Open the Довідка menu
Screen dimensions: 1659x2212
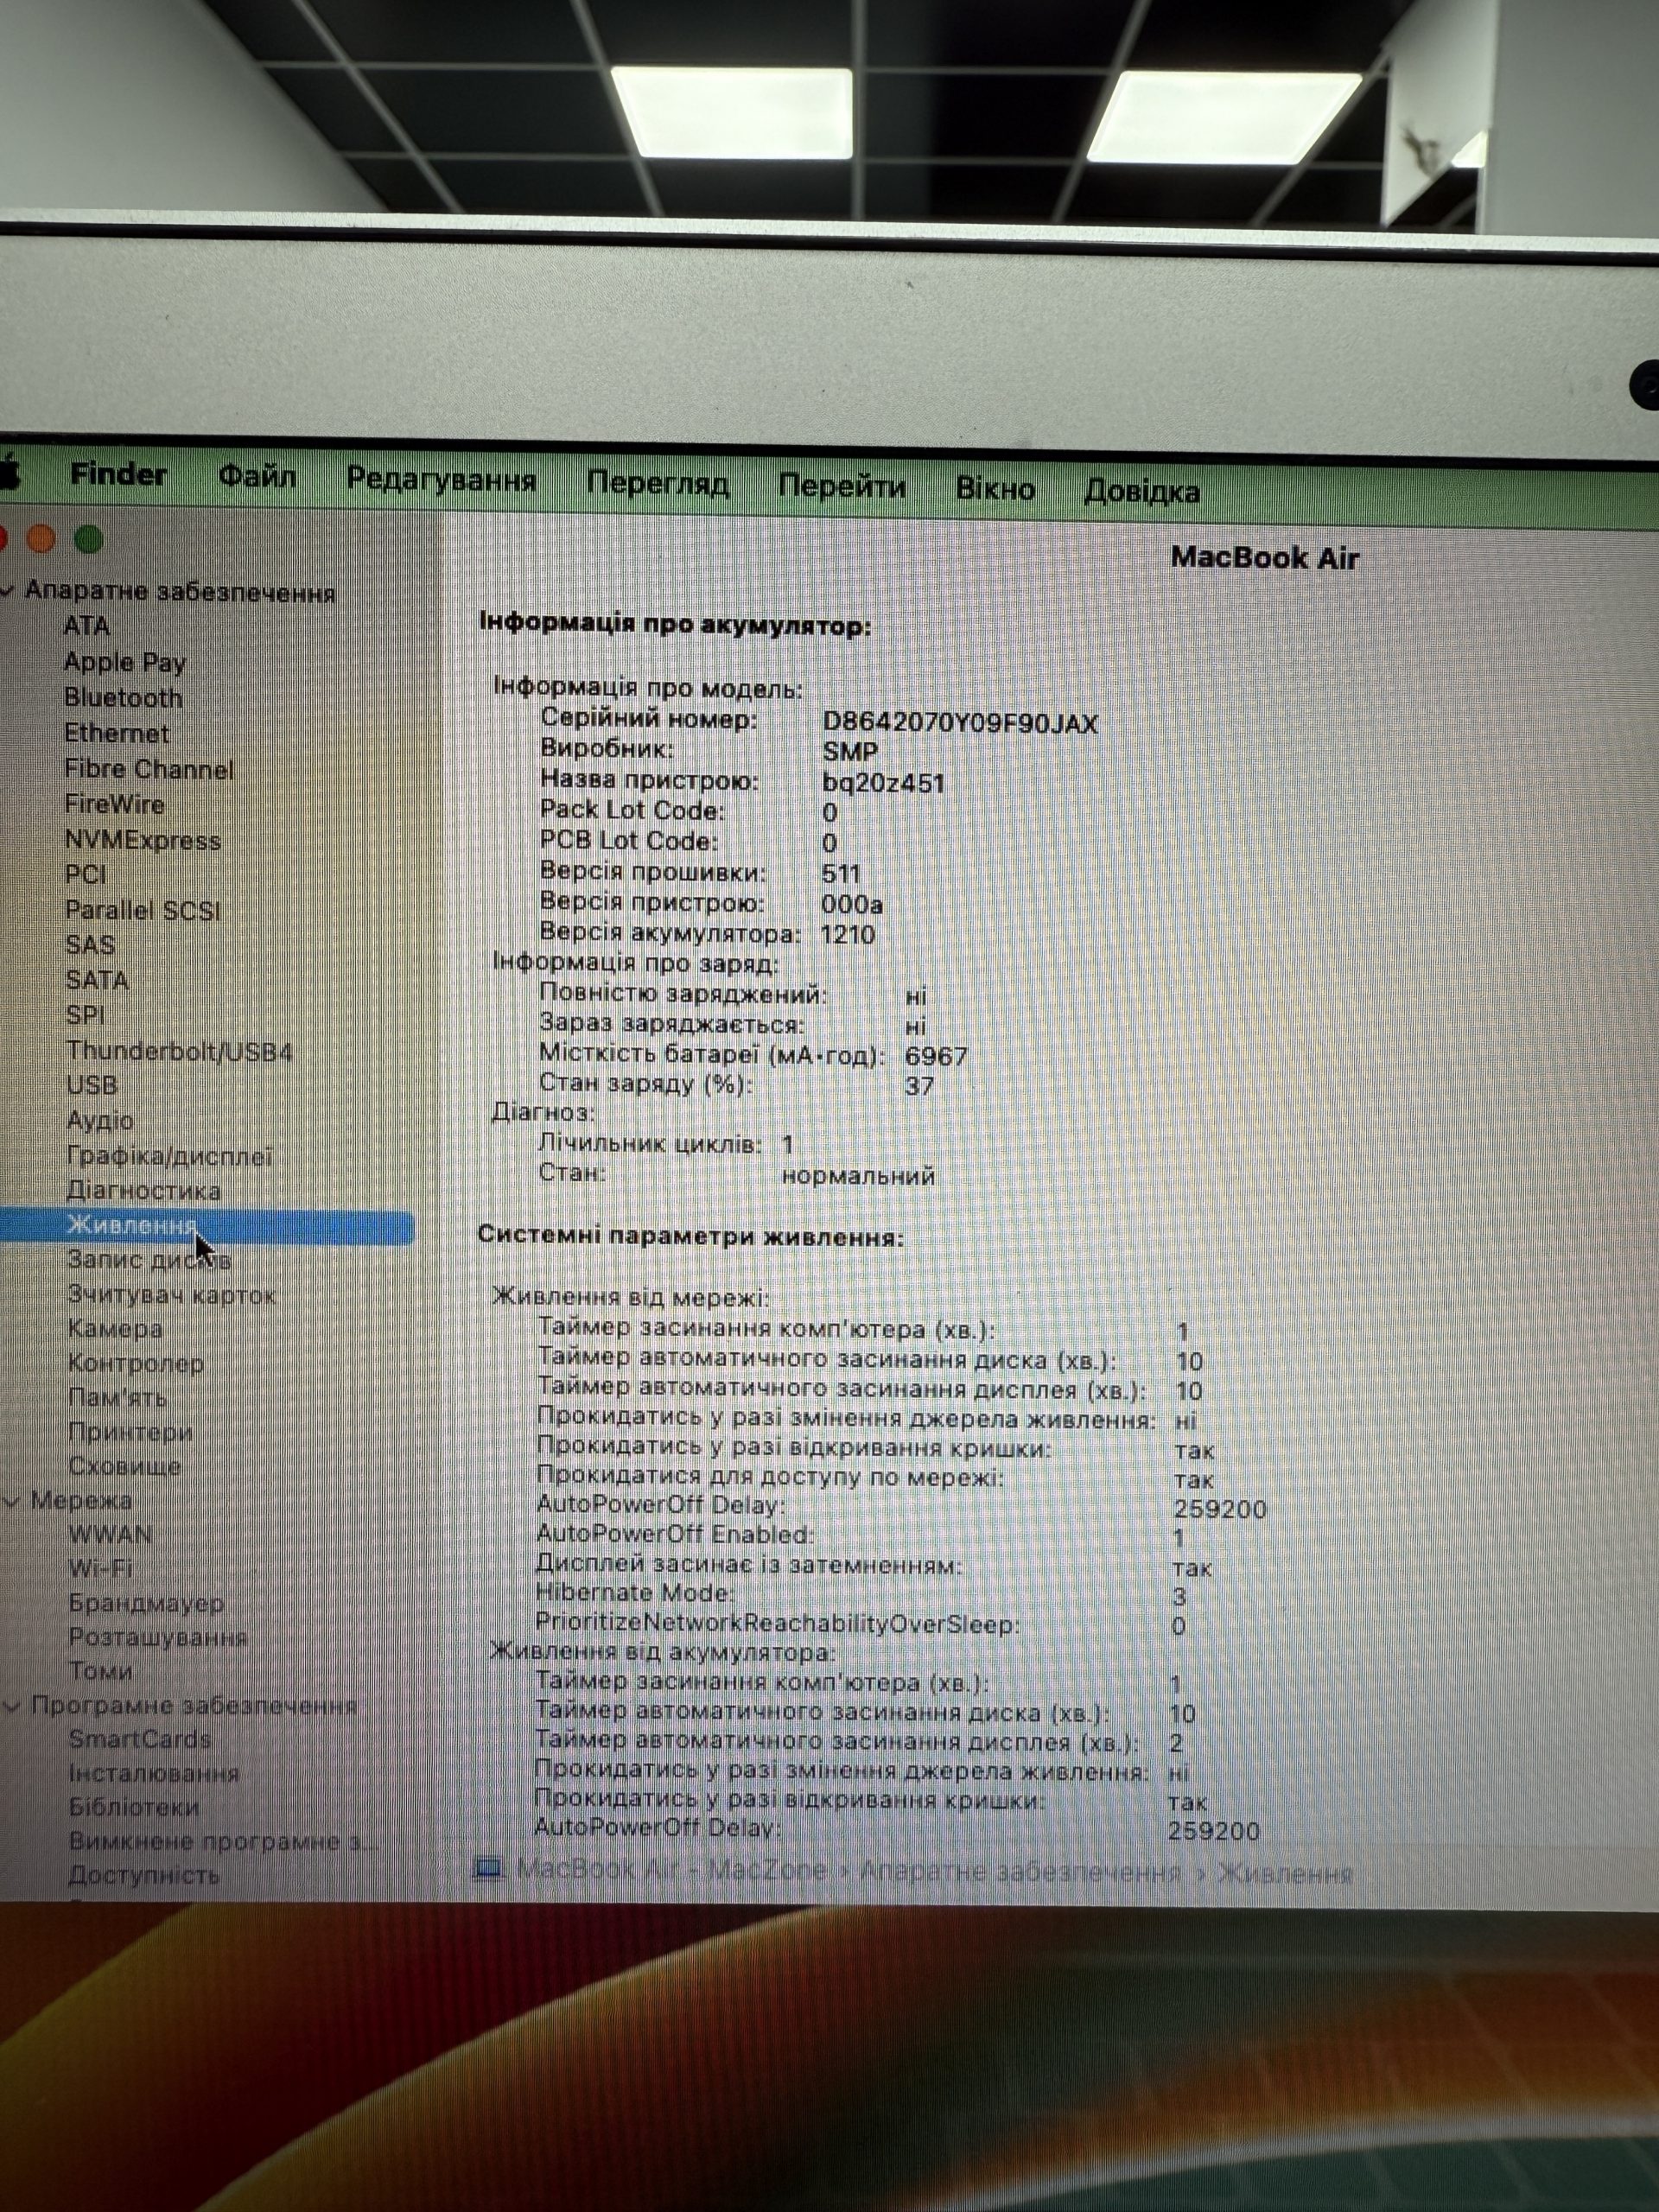click(x=1141, y=492)
